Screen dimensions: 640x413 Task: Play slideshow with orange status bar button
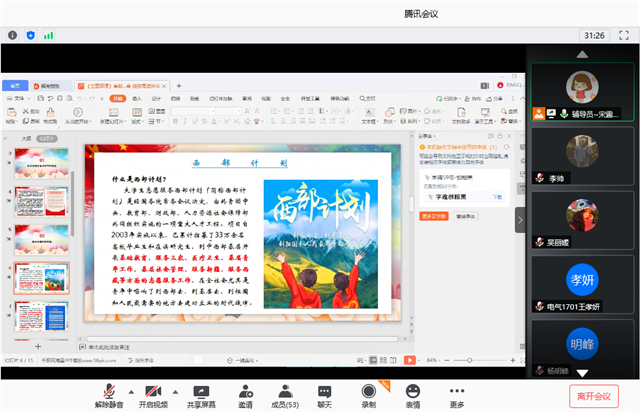(x=409, y=360)
